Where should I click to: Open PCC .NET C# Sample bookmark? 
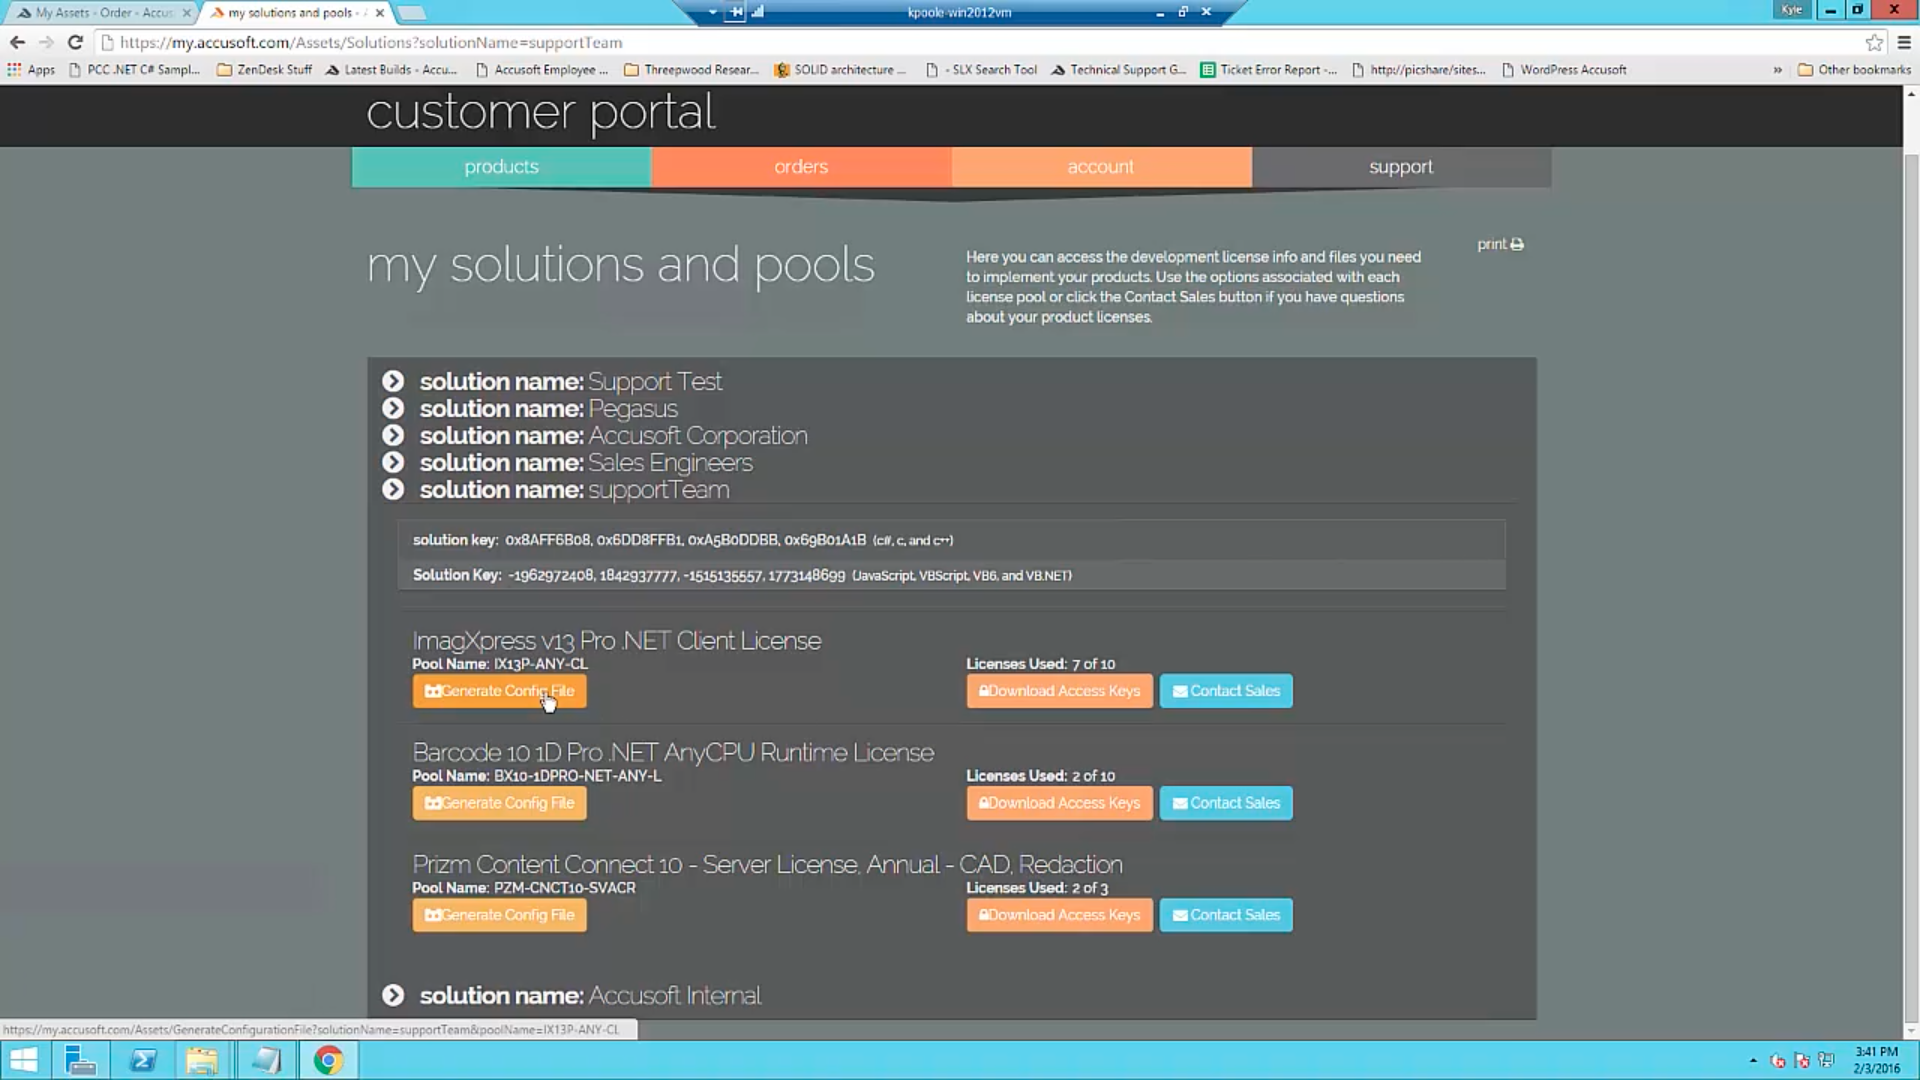(135, 70)
